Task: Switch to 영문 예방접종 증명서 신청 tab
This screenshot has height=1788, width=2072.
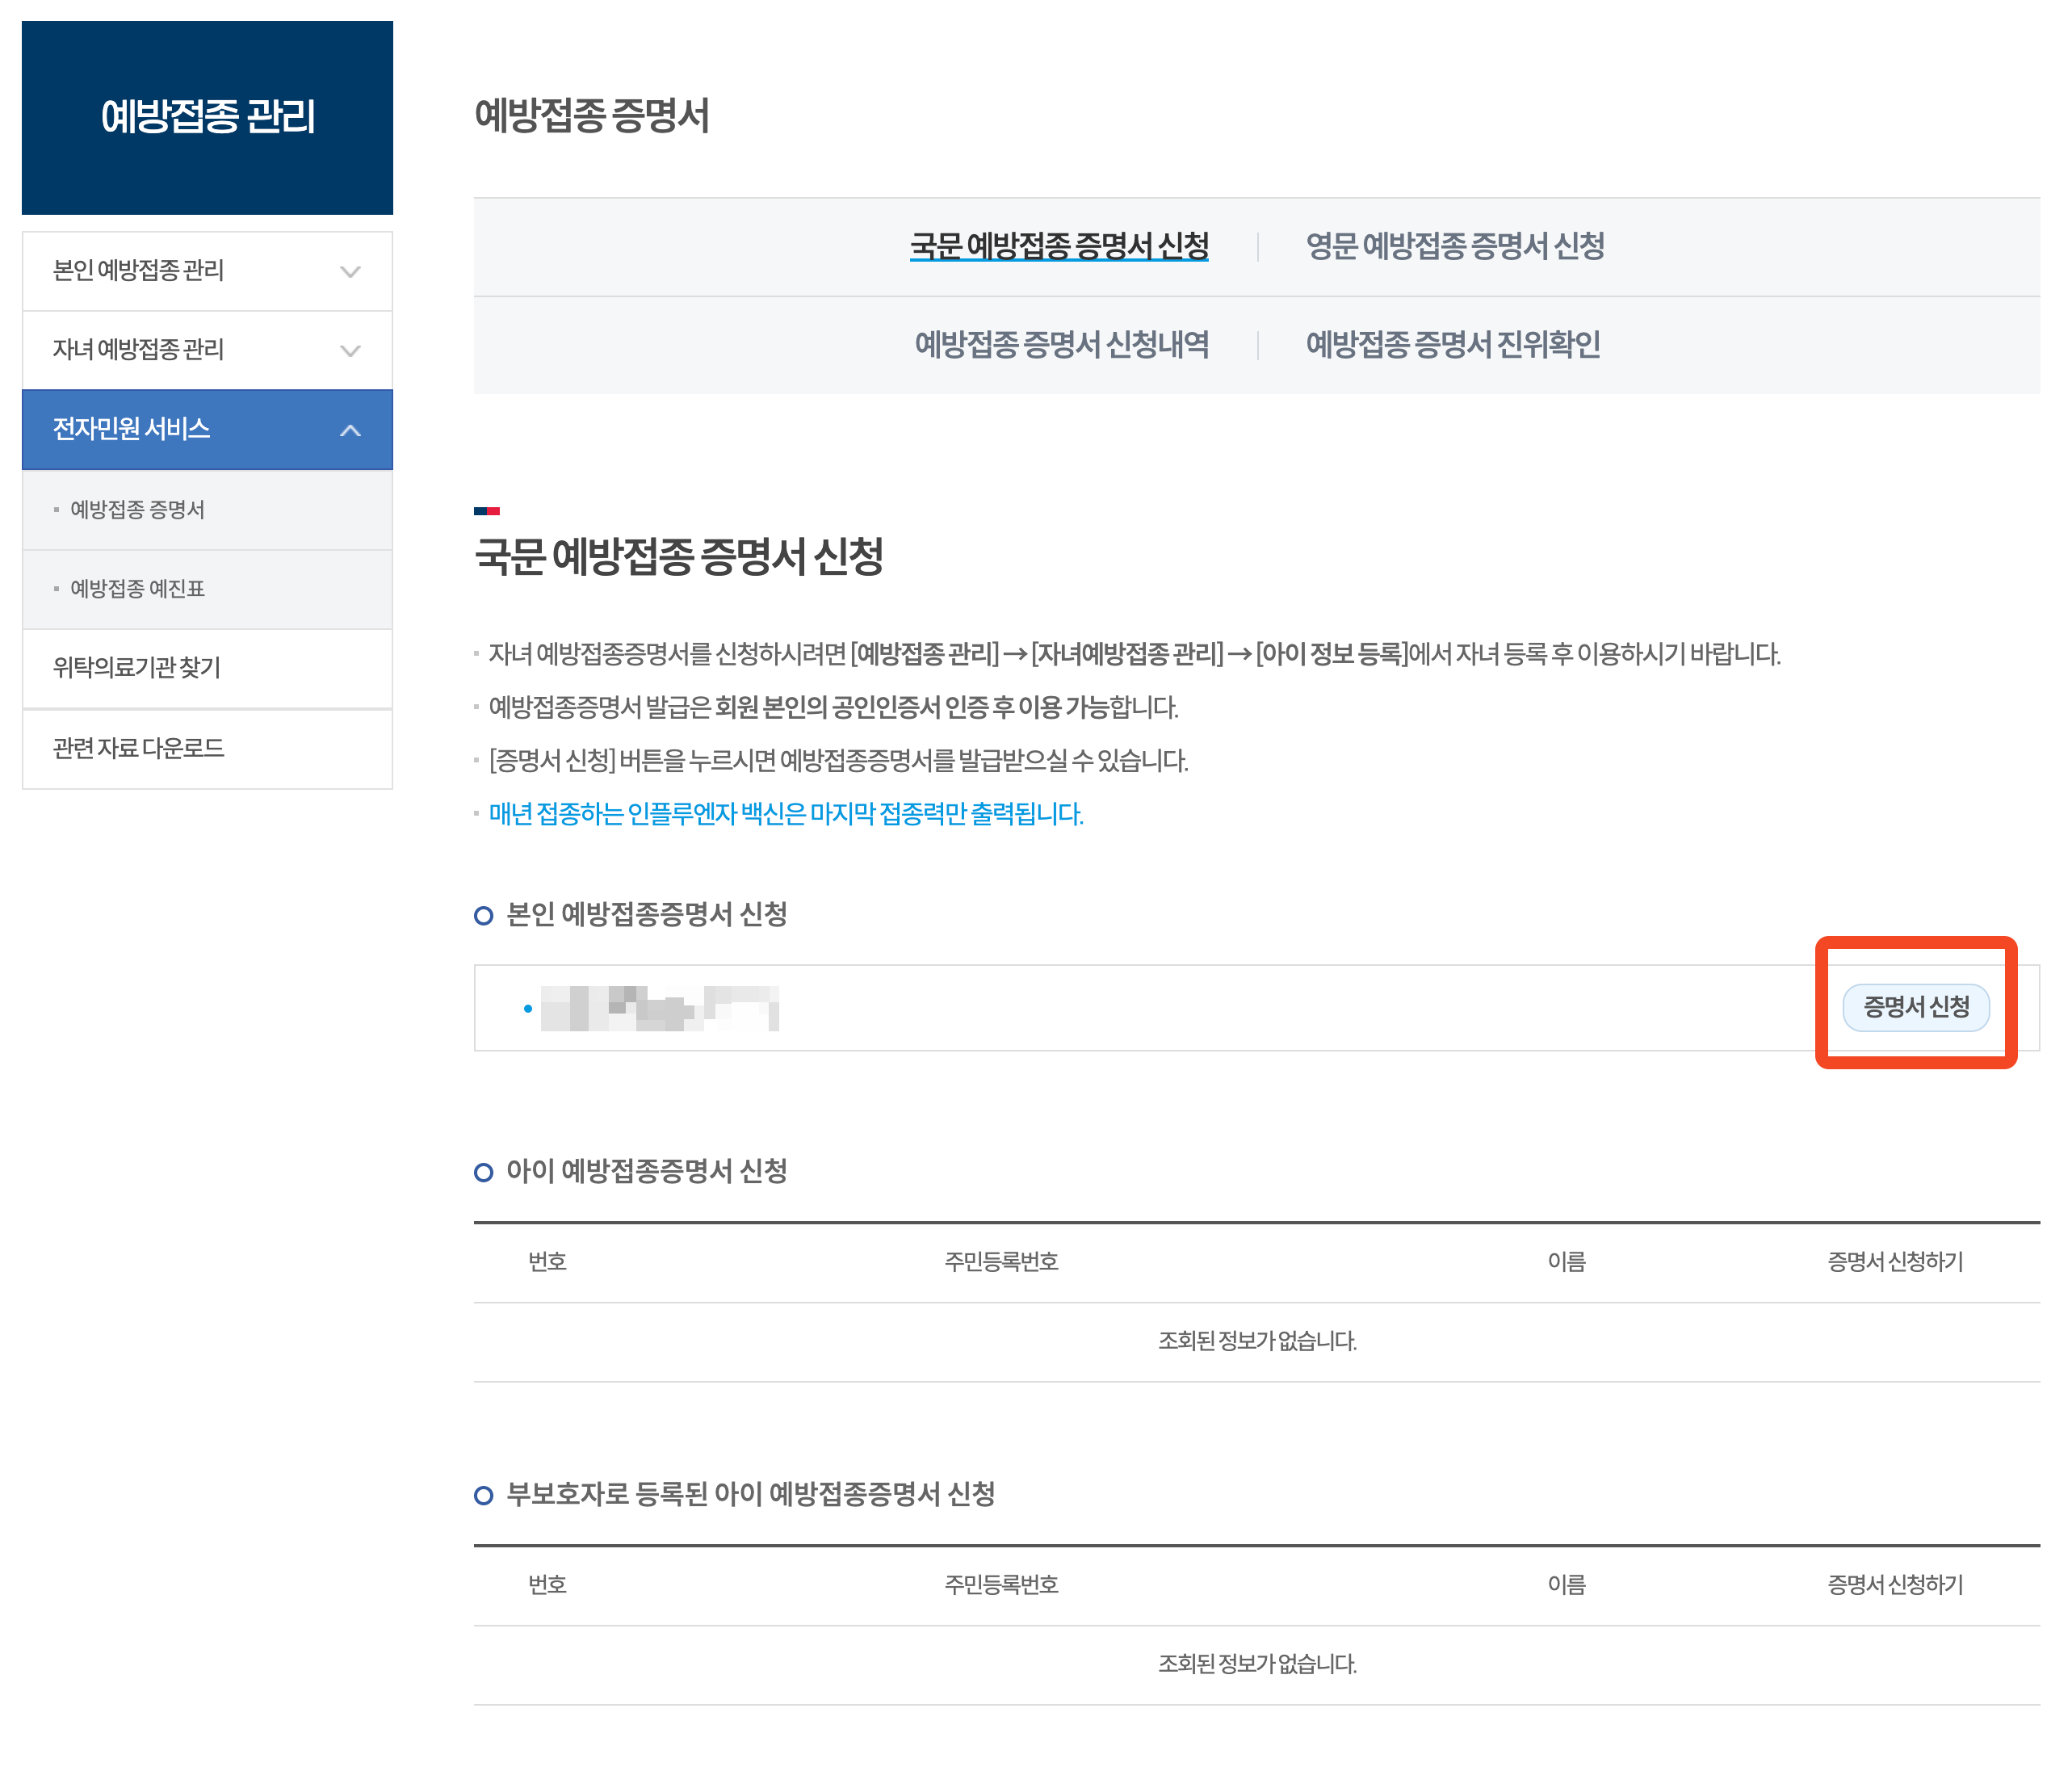Action: coord(1455,246)
